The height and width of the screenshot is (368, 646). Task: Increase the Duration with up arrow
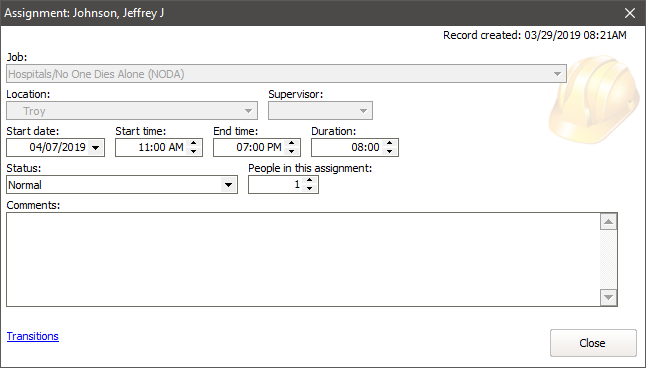coord(390,143)
